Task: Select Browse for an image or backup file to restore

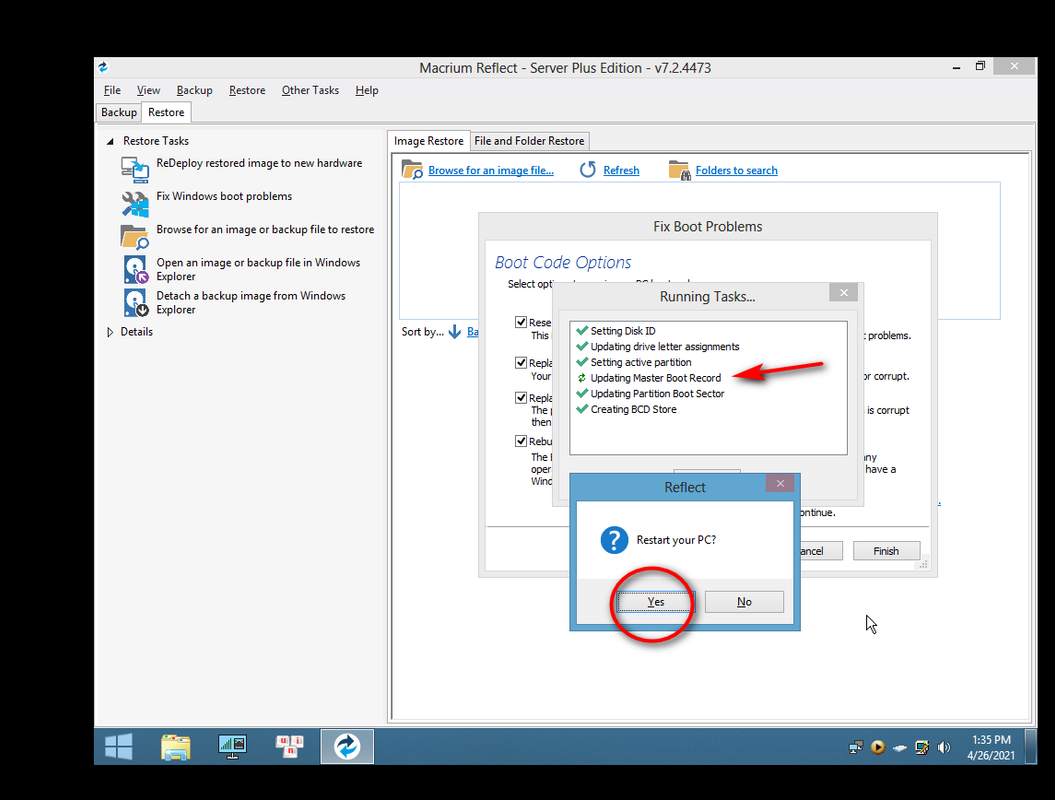Action: (x=265, y=229)
